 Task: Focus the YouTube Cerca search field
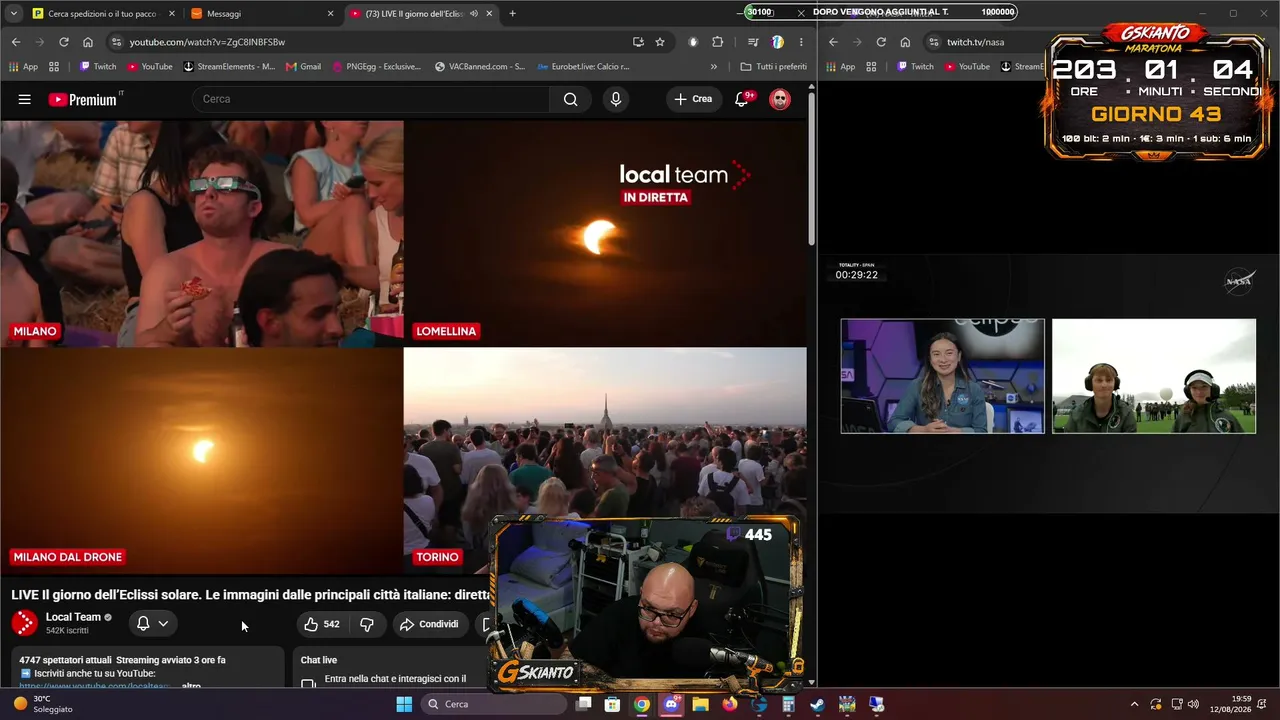[371, 99]
